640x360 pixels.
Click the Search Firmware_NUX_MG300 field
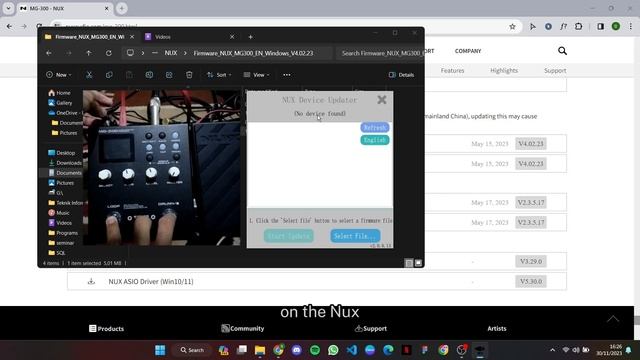[x=380, y=53]
